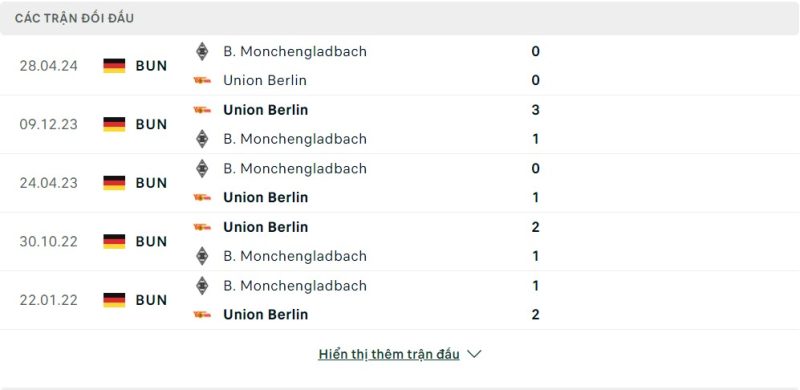Click Union Berlin logo in 09.12.23 match
Viewport: 800px width, 390px height.
coord(202,110)
